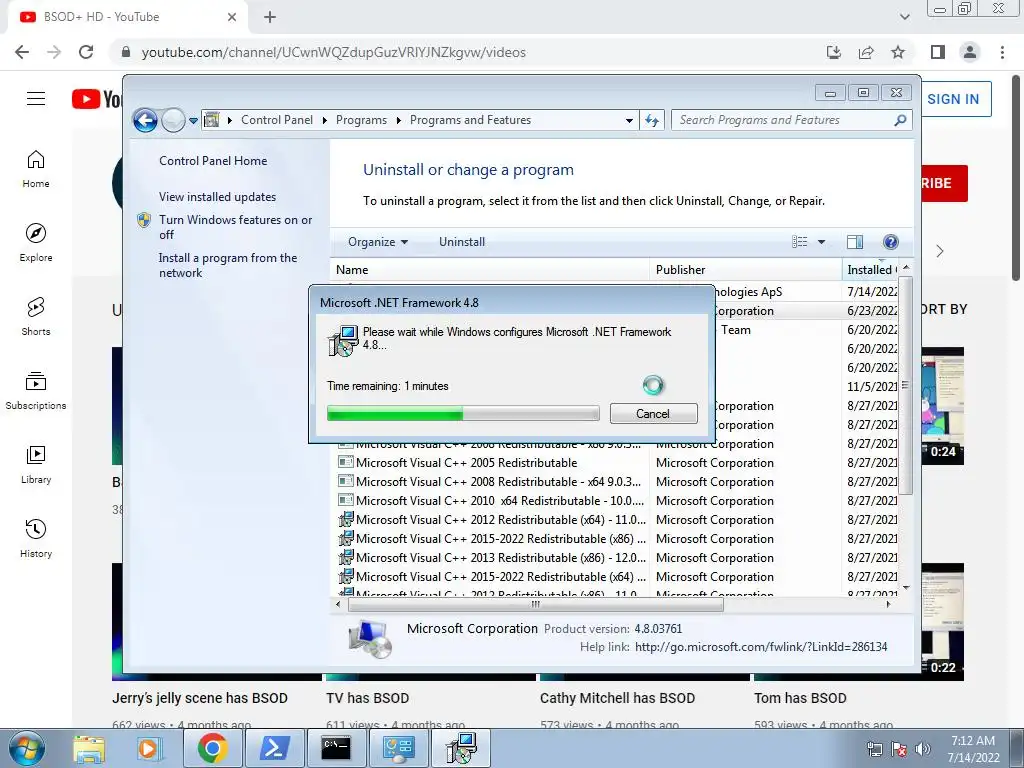The width and height of the screenshot is (1024, 768).
Task: Open YouTube Subscriptions in sidebar
Action: tap(36, 391)
